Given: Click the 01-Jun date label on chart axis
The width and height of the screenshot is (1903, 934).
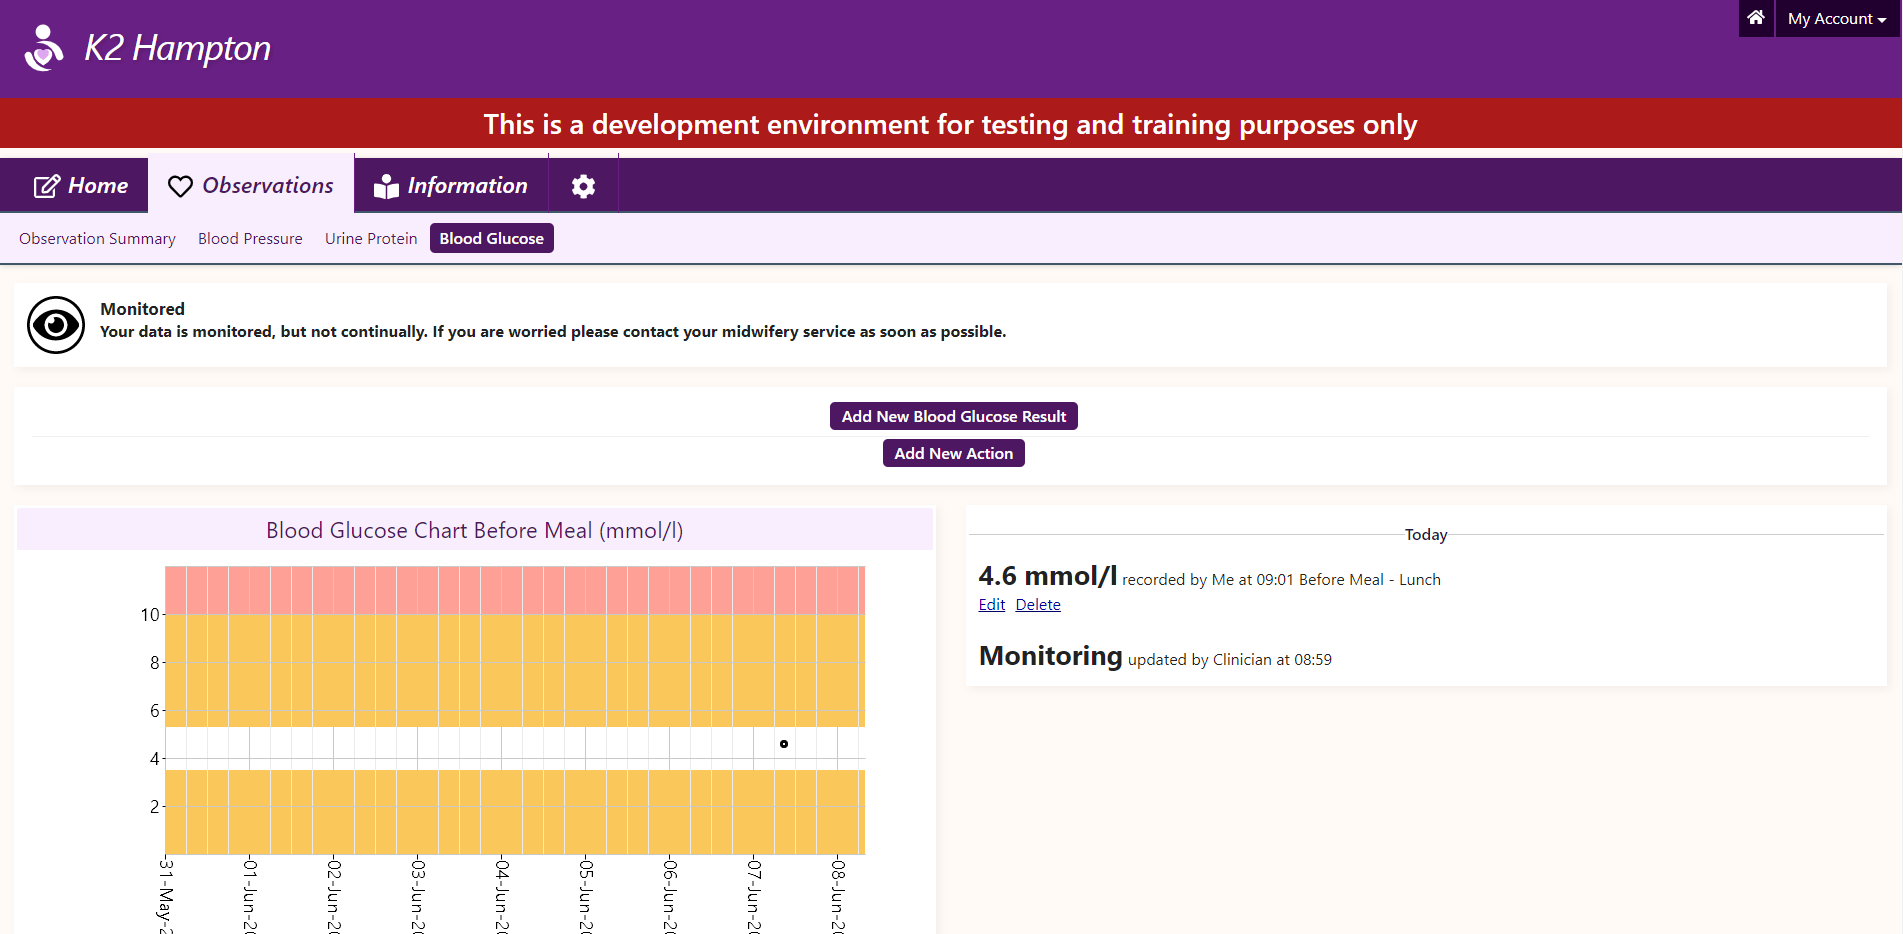Looking at the screenshot, I should point(251,895).
